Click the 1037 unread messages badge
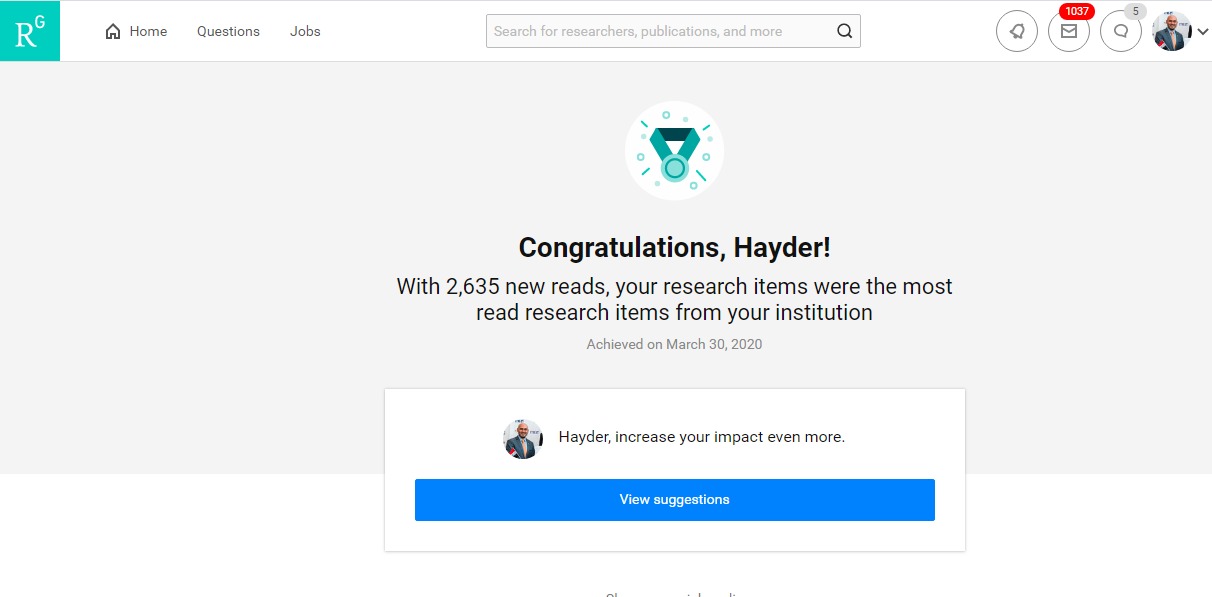 tap(1077, 12)
